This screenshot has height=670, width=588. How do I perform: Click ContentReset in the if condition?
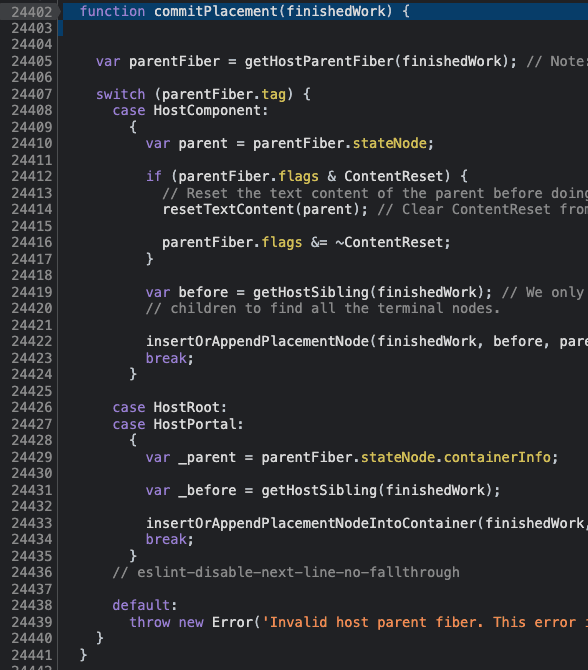pos(394,176)
